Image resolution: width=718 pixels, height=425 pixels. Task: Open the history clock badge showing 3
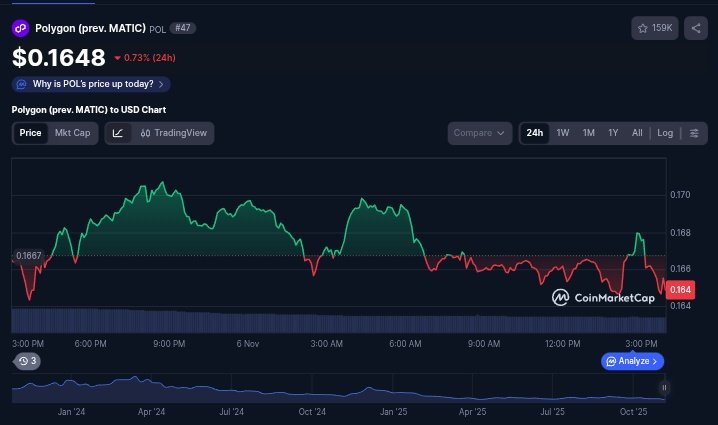point(27,361)
